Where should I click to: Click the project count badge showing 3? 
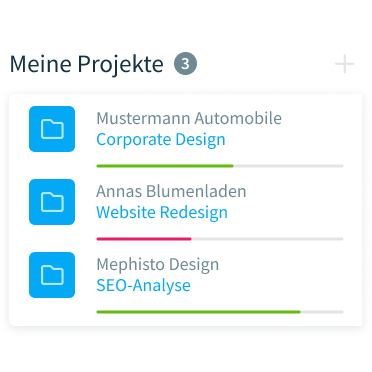pos(185,63)
